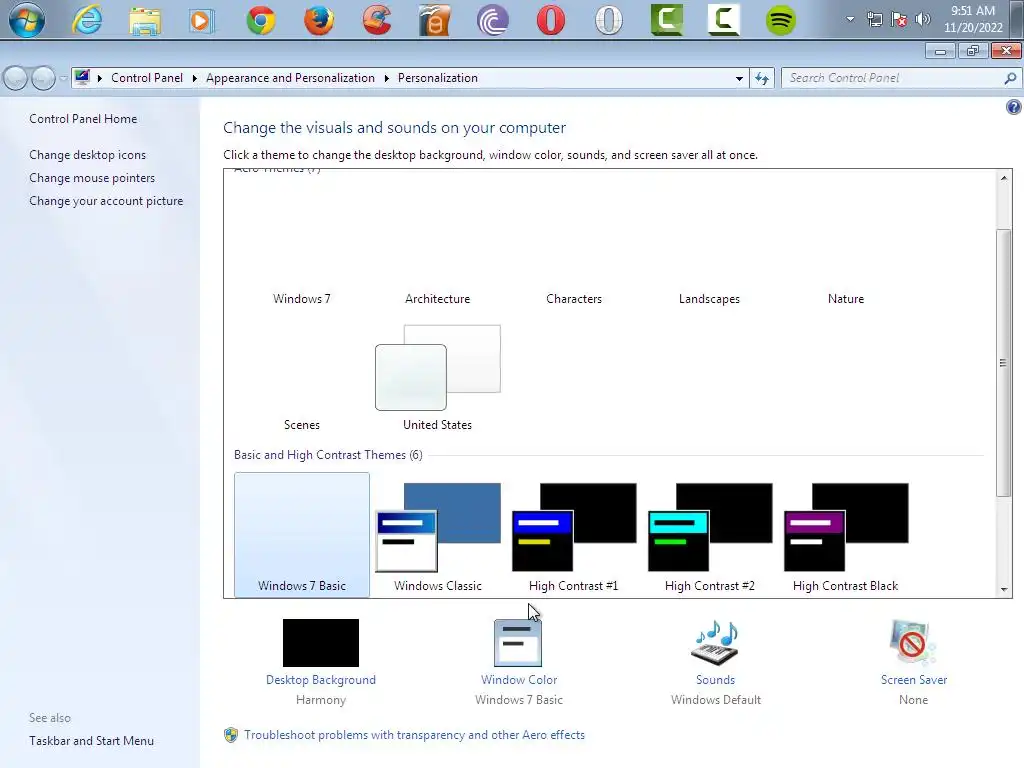Click the recent pages dropdown arrow
Viewport: 1024px width, 768px height.
pos(63,78)
